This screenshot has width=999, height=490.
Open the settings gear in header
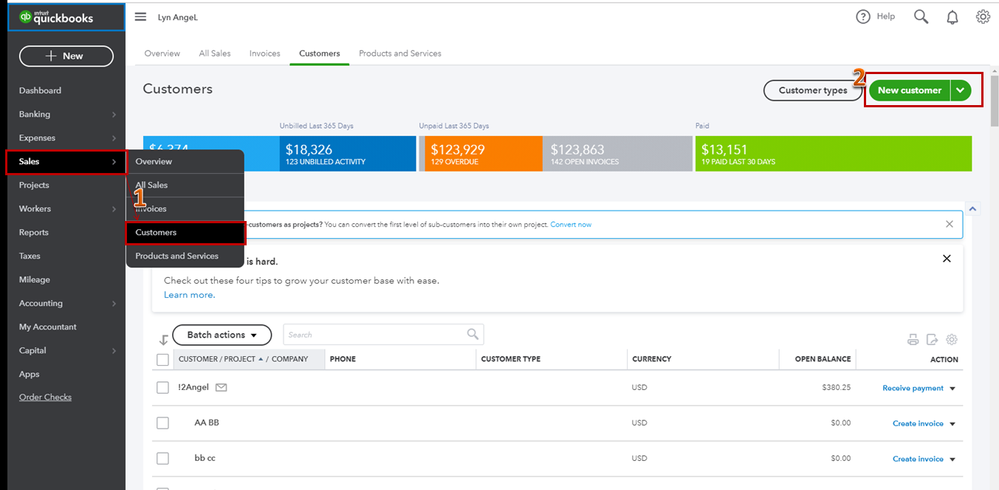pos(982,17)
